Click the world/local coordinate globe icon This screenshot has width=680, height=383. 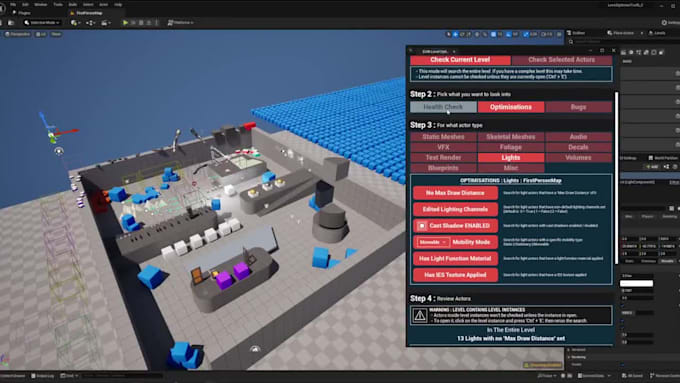pos(477,34)
